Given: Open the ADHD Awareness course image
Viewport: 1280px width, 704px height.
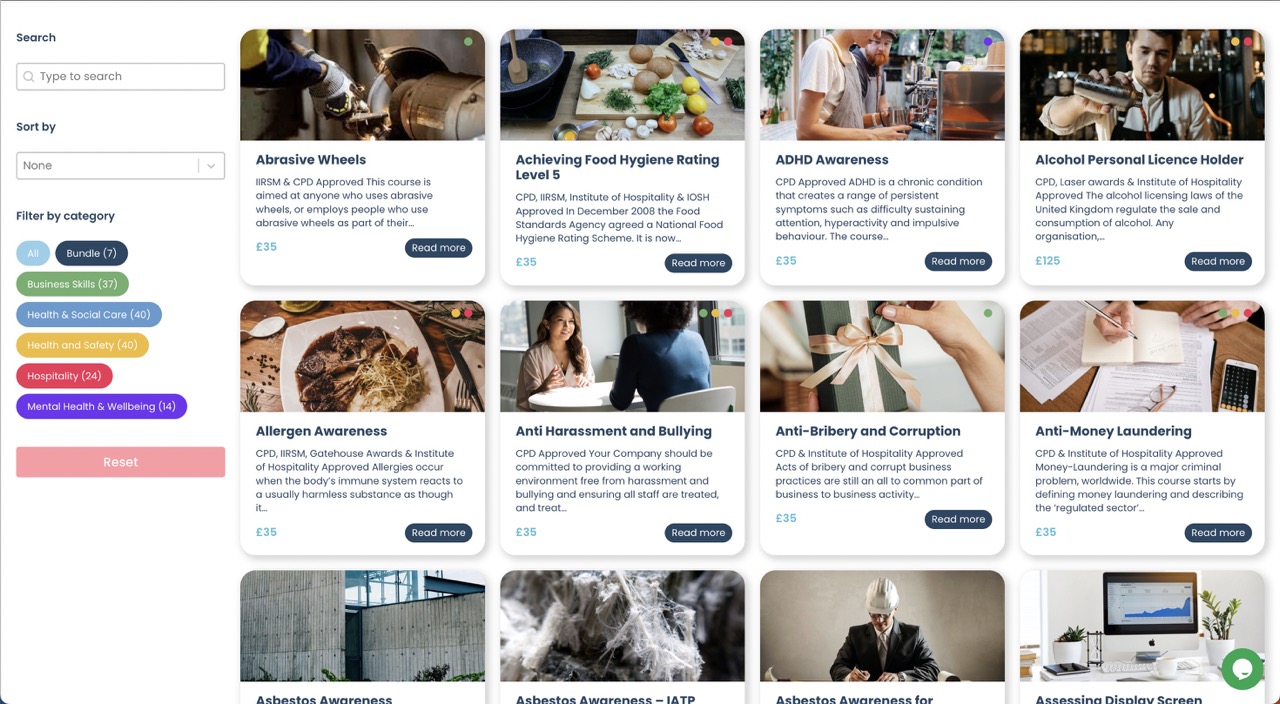Looking at the screenshot, I should pyautogui.click(x=882, y=85).
